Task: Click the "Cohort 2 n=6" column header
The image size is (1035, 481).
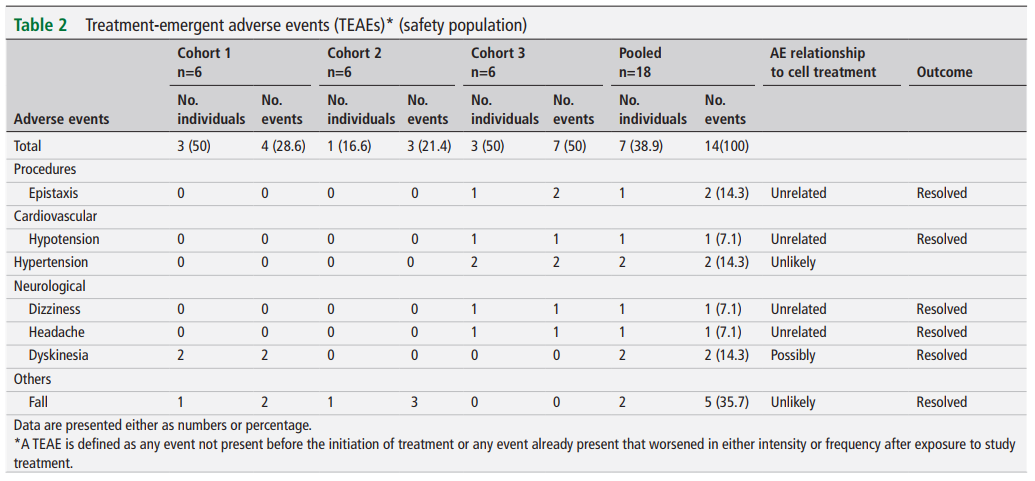Action: pos(354,62)
